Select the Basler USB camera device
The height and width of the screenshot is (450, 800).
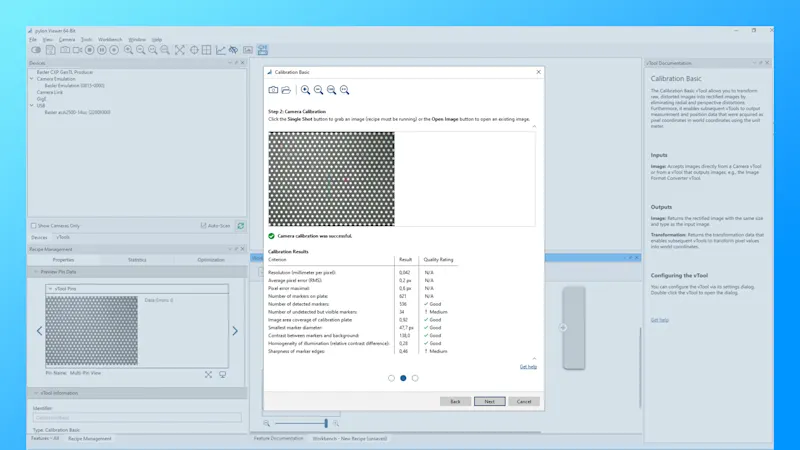tap(77, 112)
